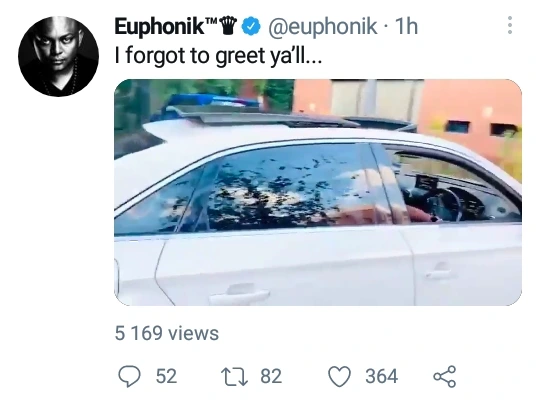Click the blue police light in video
The height and width of the screenshot is (406, 540).
pyautogui.click(x=210, y=102)
